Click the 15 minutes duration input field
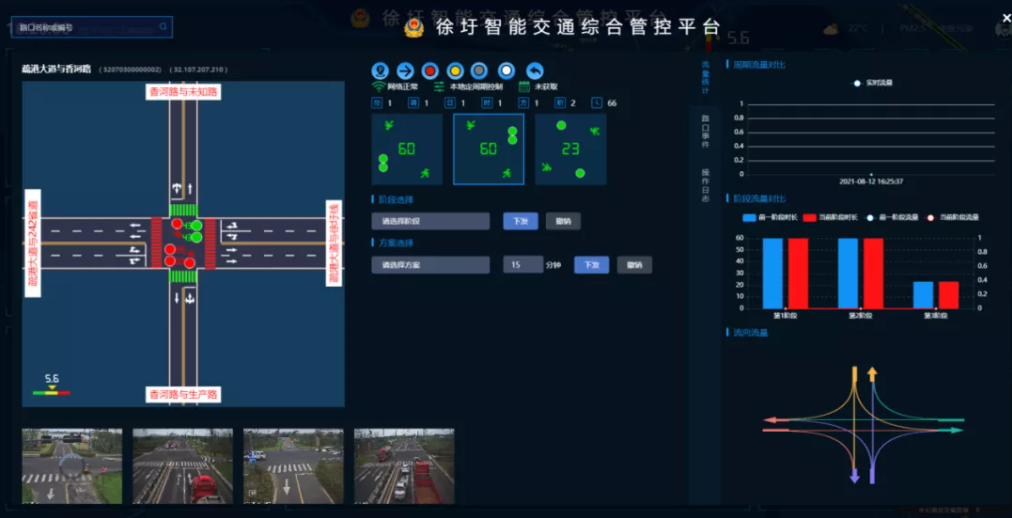 pos(522,265)
